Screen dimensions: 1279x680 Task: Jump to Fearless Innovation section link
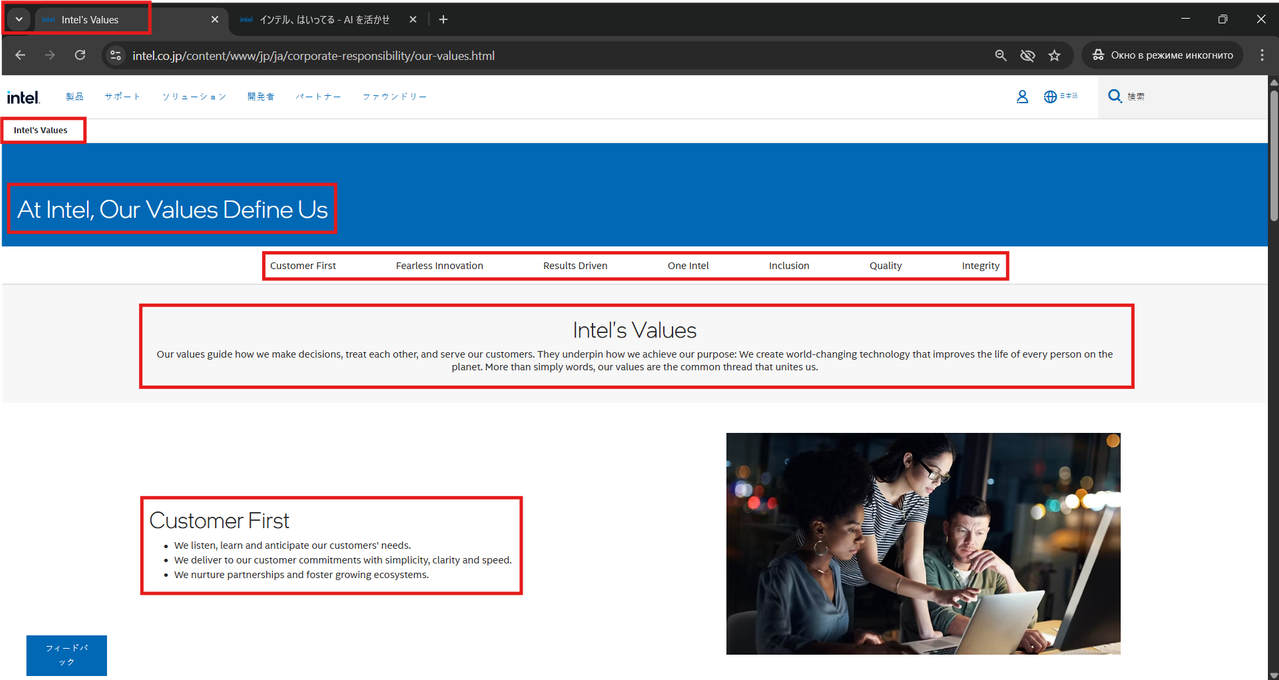coord(439,266)
